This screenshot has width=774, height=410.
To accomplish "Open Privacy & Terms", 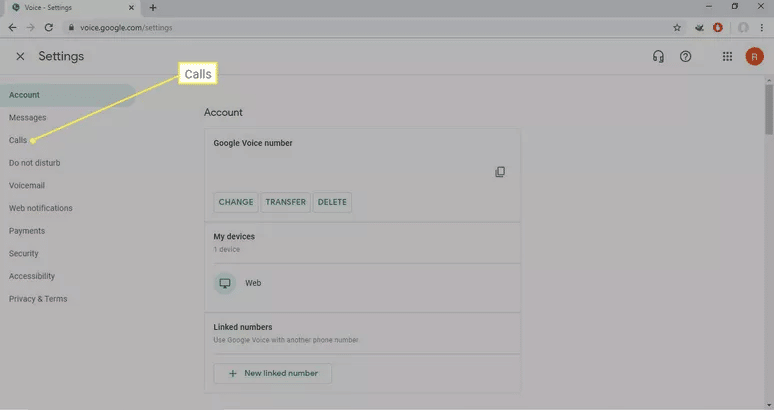I will (x=38, y=299).
